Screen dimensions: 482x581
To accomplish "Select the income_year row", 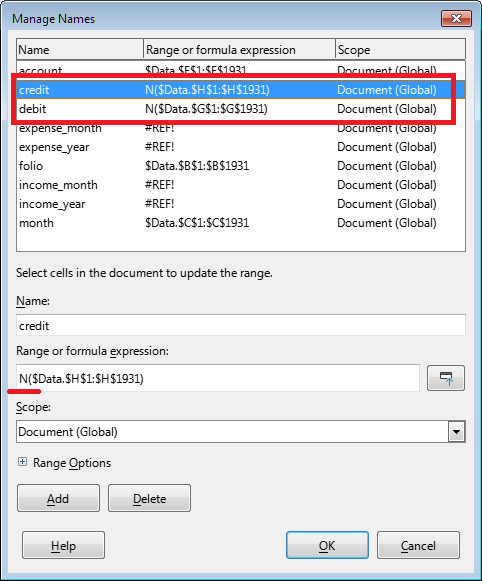I will pyautogui.click(x=241, y=204).
